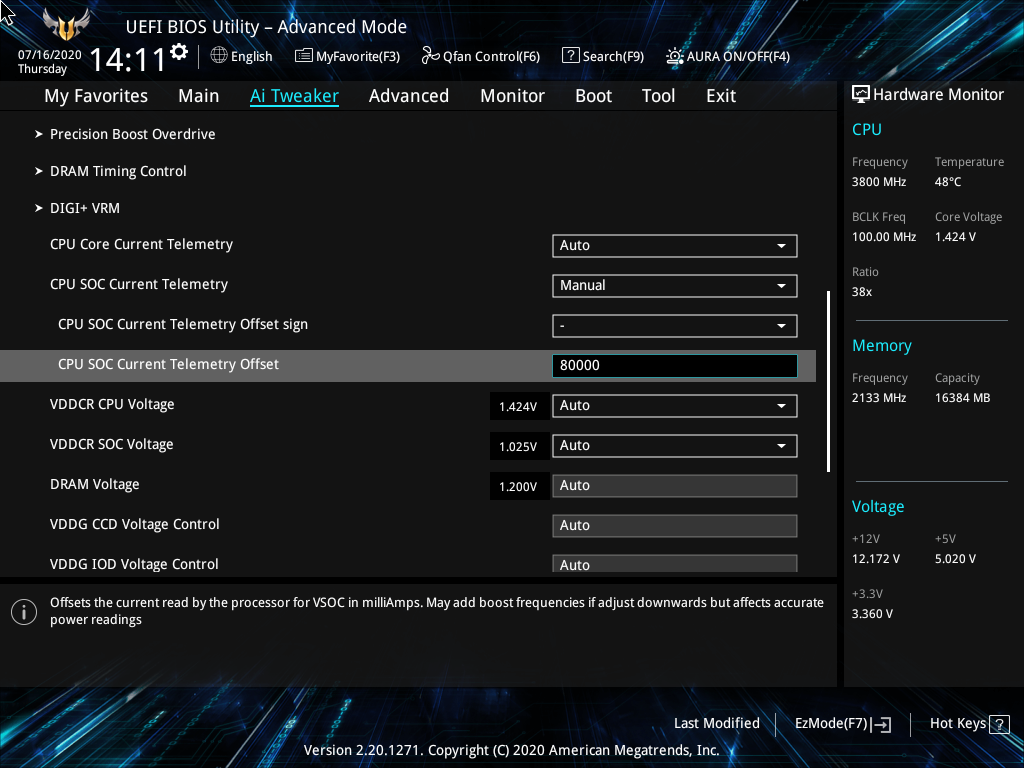Click the Hot Keys question mark icon

(x=999, y=724)
